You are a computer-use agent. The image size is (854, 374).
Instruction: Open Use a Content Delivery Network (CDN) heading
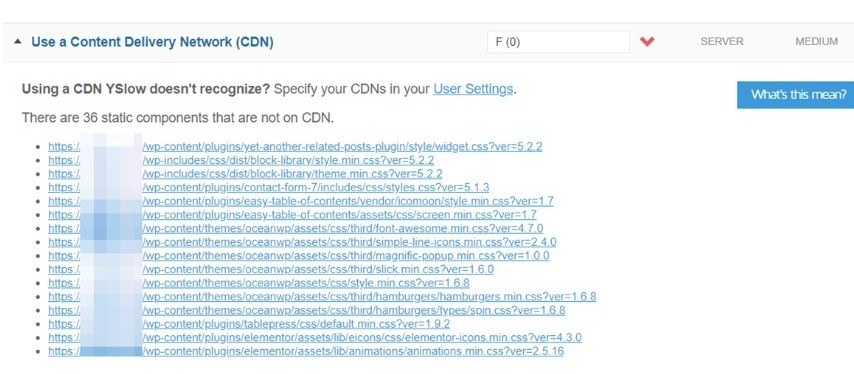point(152,42)
